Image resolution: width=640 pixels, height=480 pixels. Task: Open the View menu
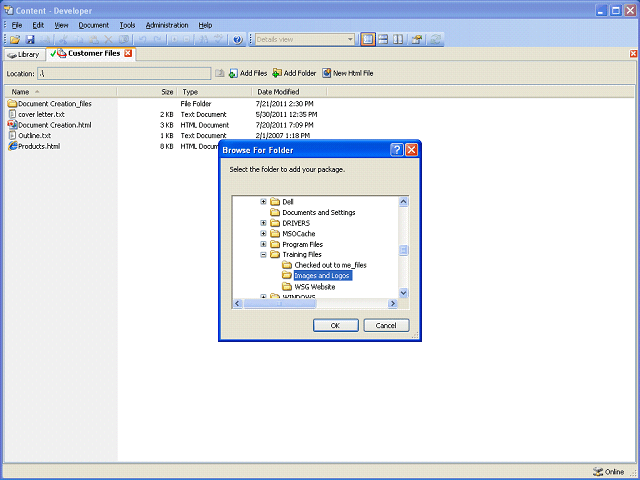click(x=61, y=25)
